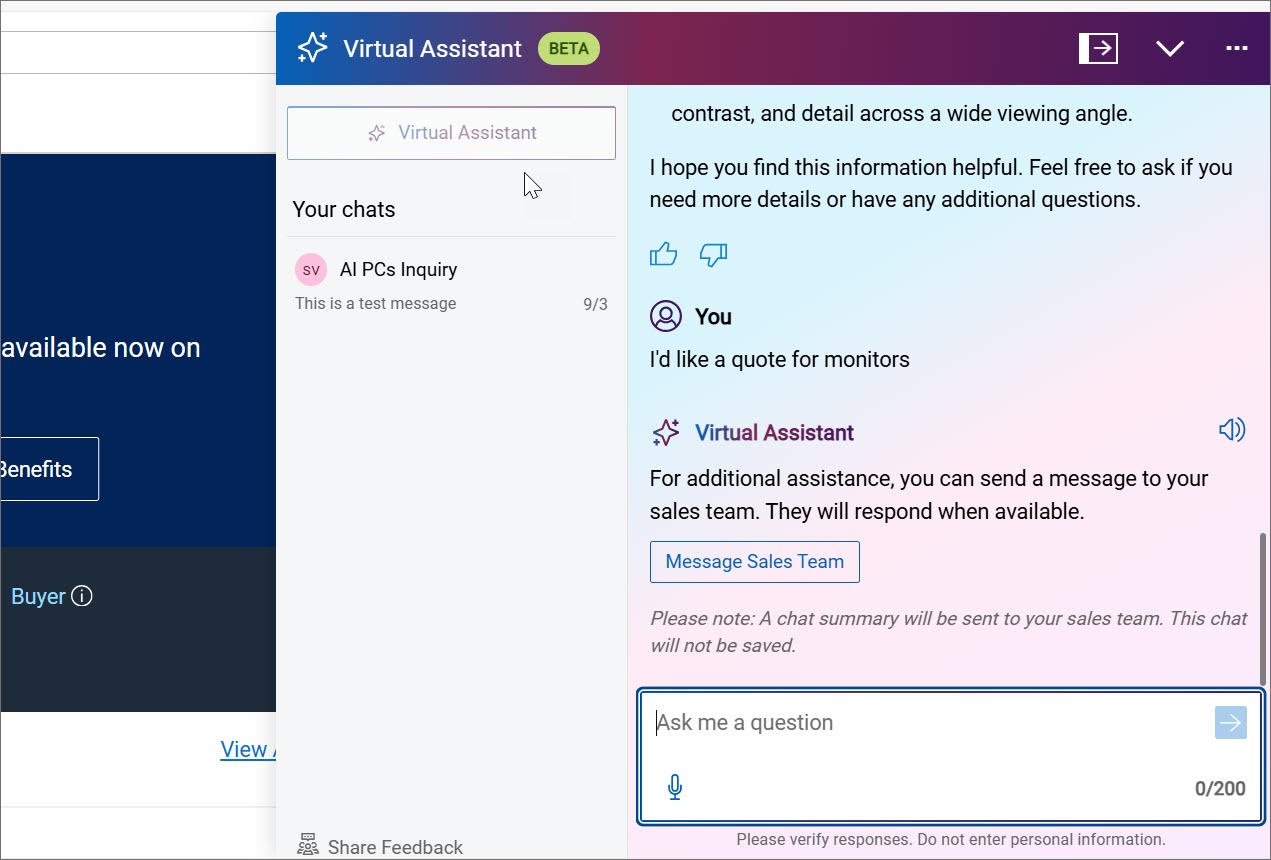Click the read aloud speaker icon

[x=1231, y=430]
